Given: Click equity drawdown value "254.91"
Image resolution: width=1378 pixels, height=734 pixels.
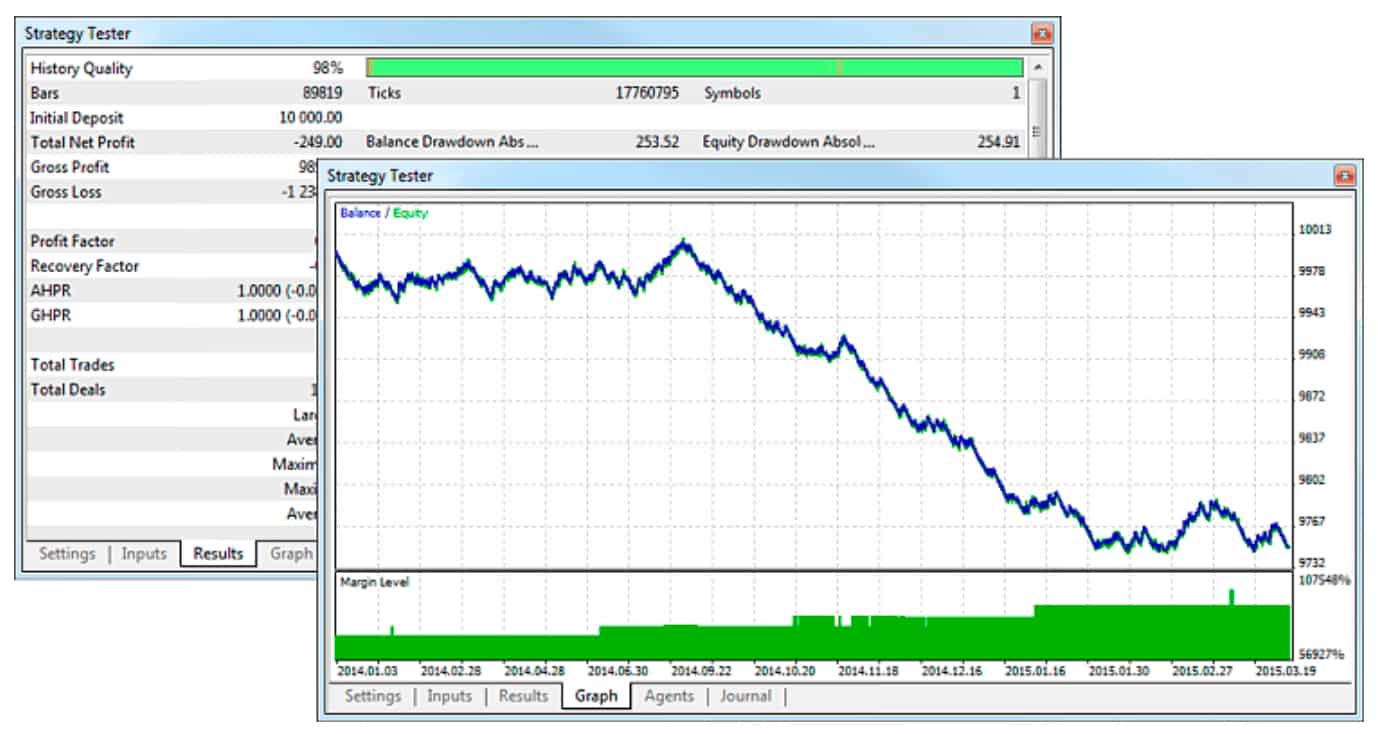Looking at the screenshot, I should (x=999, y=142).
